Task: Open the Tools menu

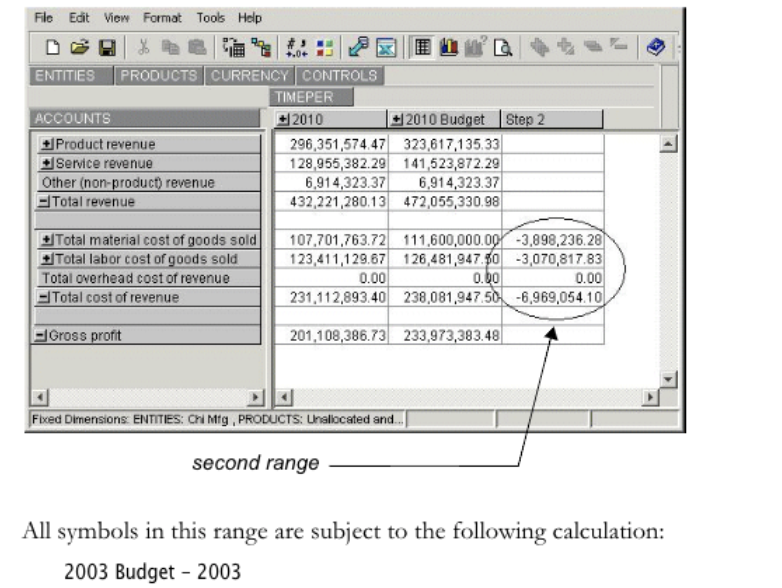Action: pyautogui.click(x=210, y=18)
